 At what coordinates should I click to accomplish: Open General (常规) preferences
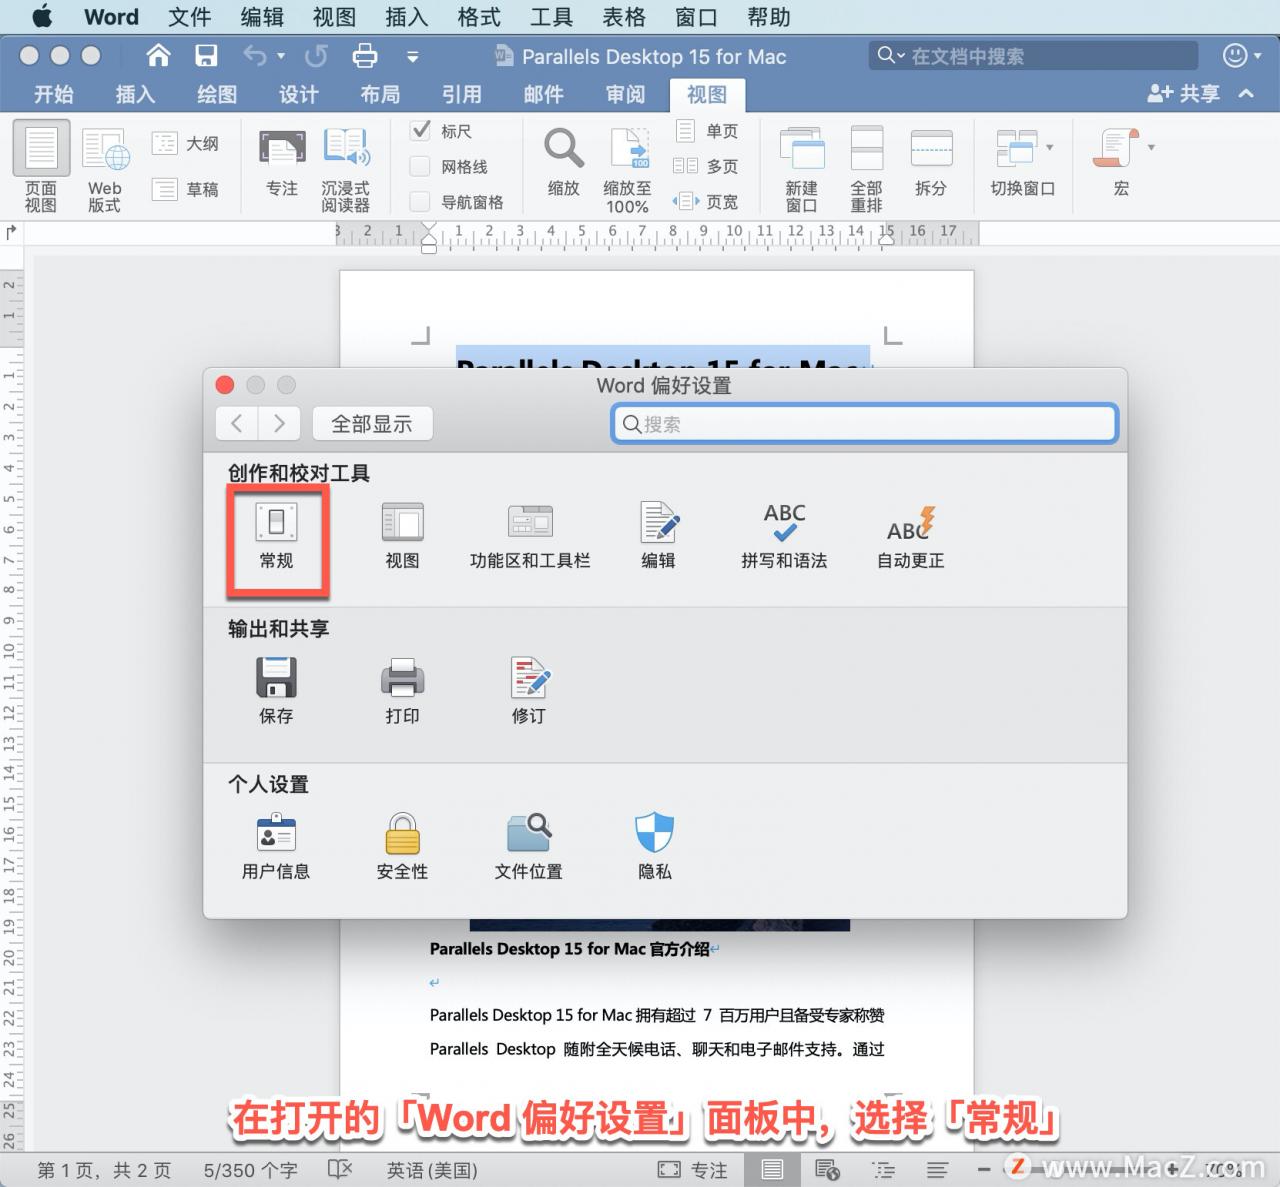(x=277, y=537)
